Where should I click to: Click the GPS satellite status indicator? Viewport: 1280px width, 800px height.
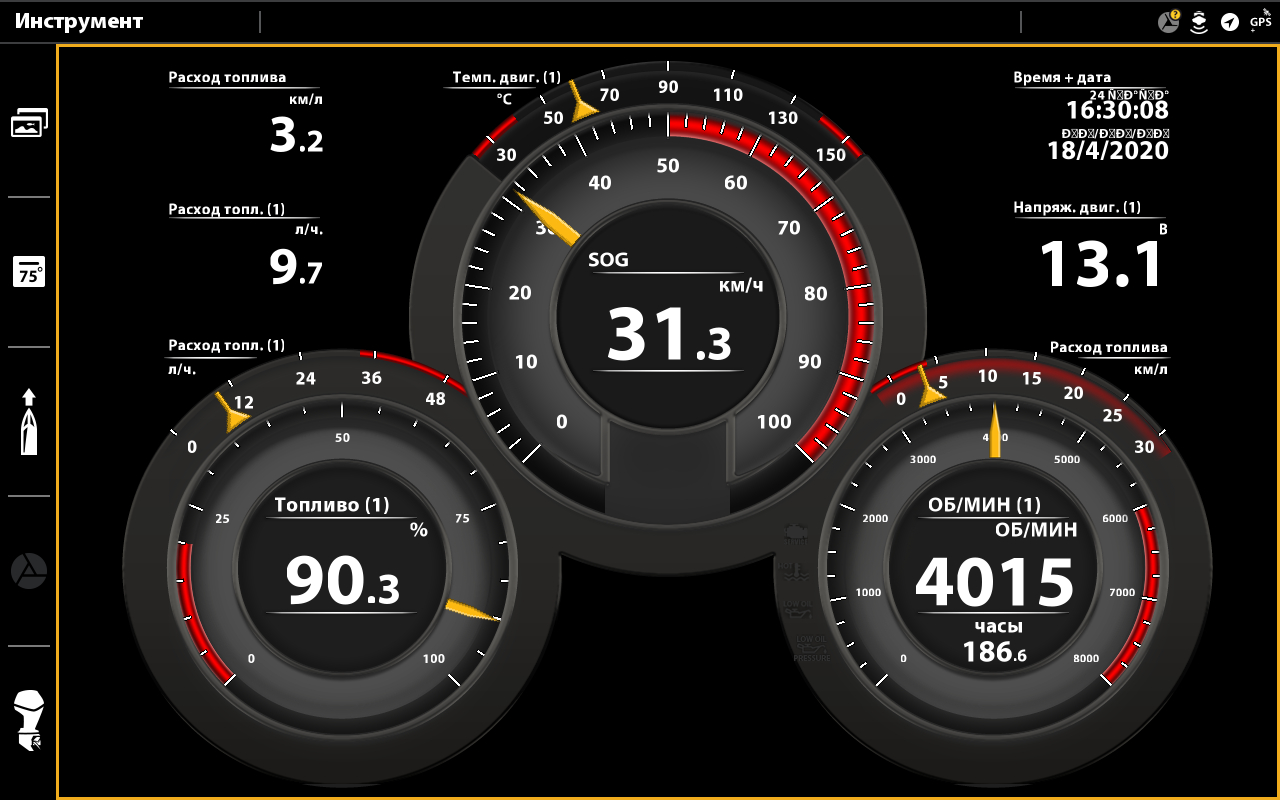[1260, 21]
